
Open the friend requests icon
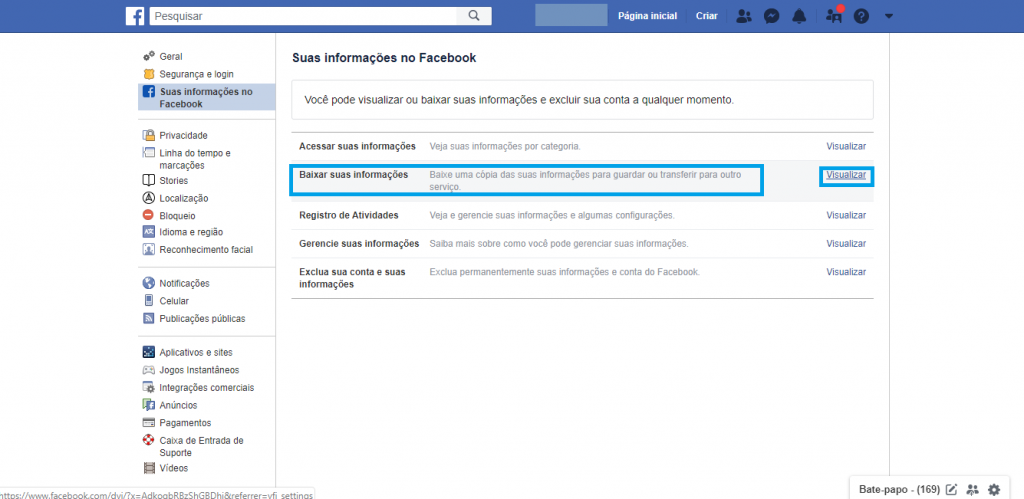coord(744,16)
